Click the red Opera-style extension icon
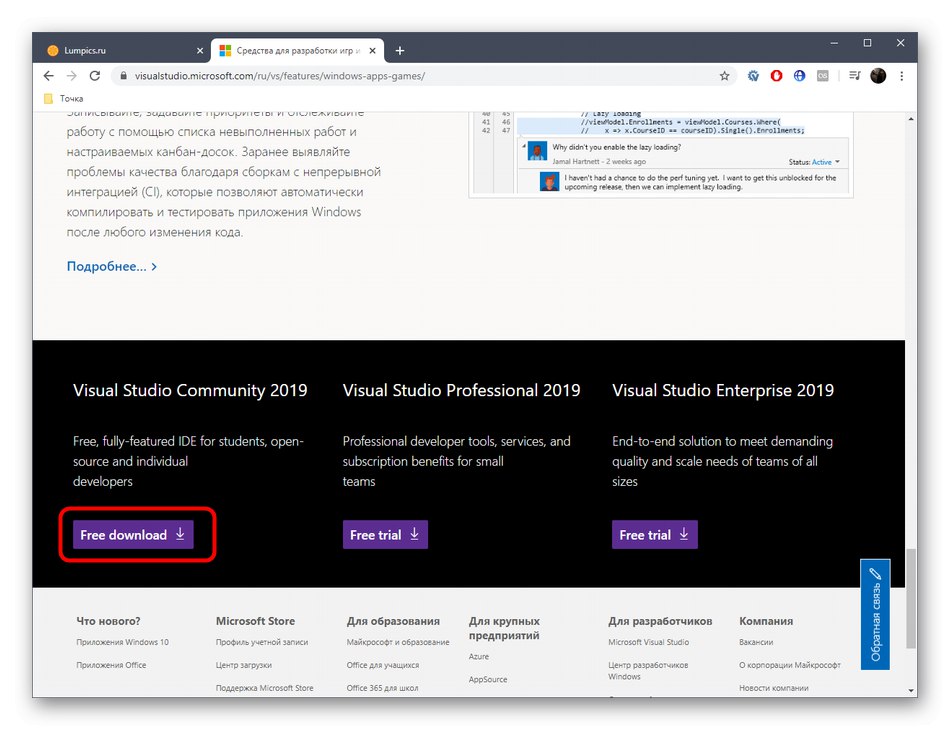950x730 pixels. coord(776,75)
